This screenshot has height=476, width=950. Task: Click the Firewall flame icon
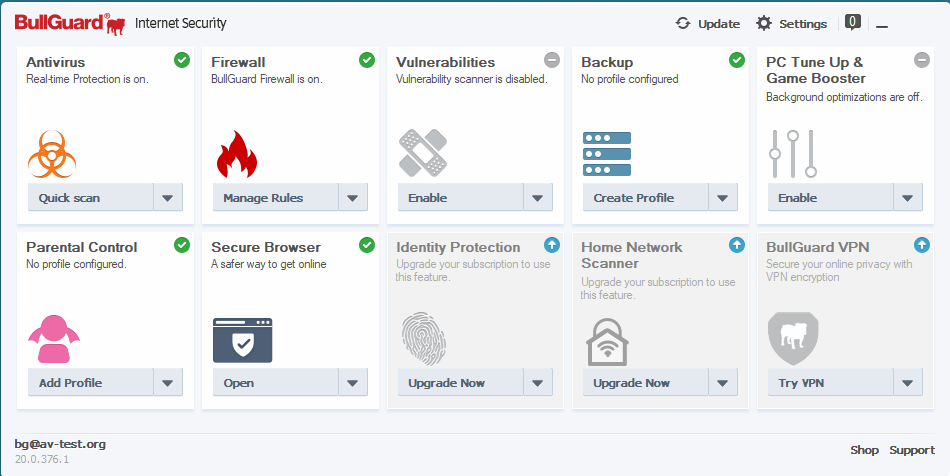click(x=237, y=154)
